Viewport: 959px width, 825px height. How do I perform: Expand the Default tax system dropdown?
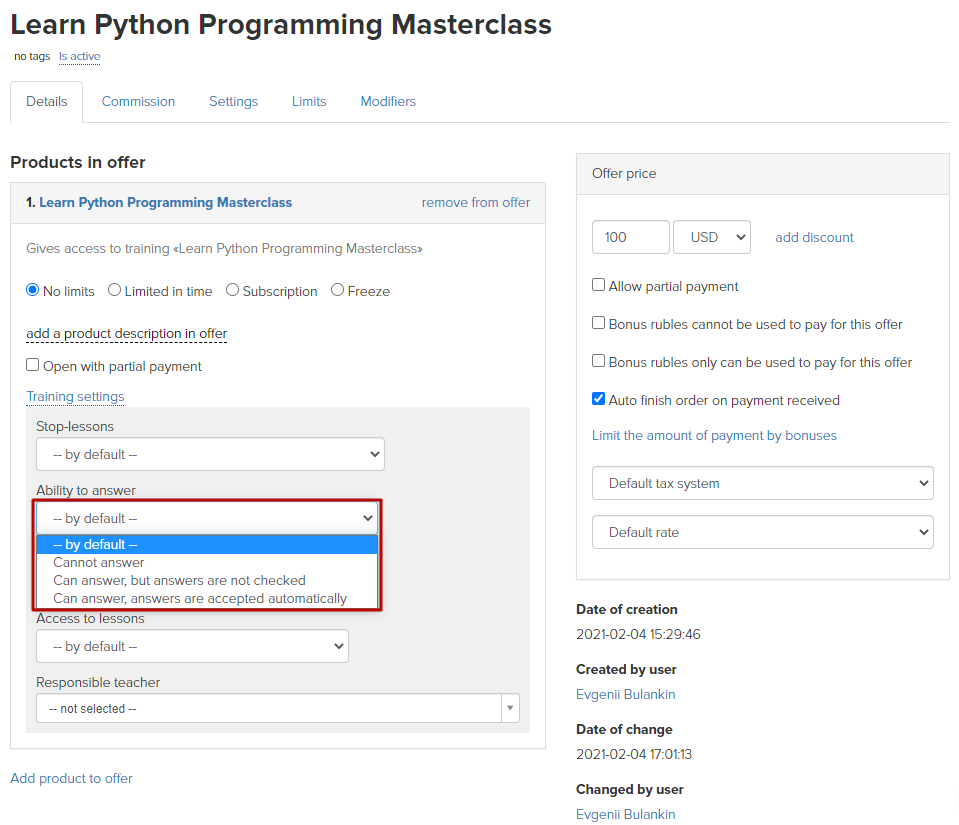pyautogui.click(x=763, y=483)
